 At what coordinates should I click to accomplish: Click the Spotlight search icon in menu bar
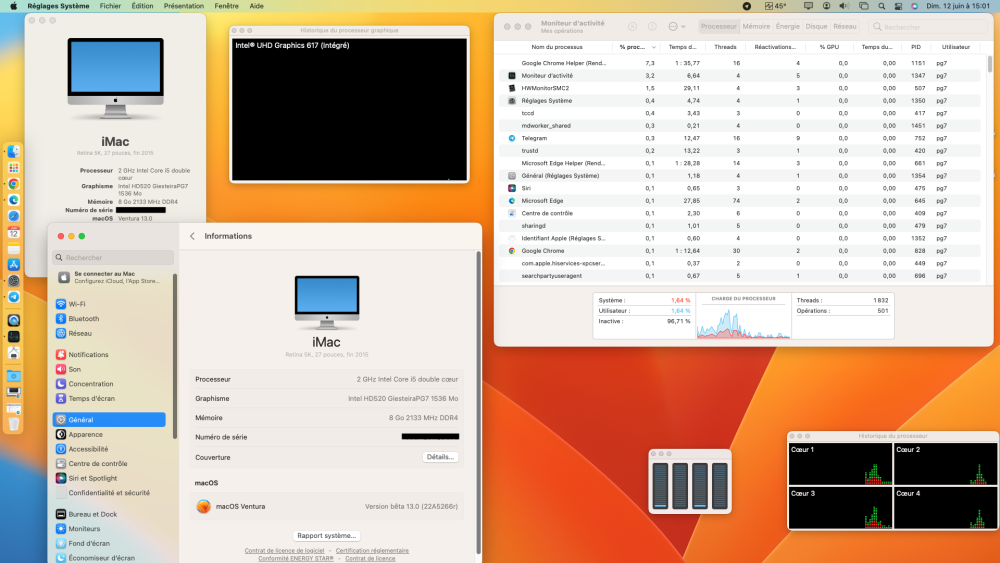click(881, 6)
